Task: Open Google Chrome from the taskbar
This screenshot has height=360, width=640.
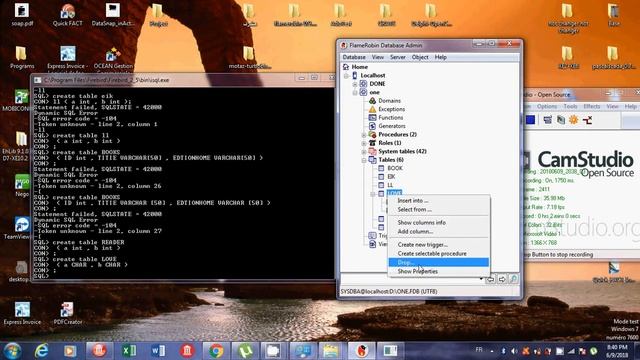Action: (x=216, y=351)
